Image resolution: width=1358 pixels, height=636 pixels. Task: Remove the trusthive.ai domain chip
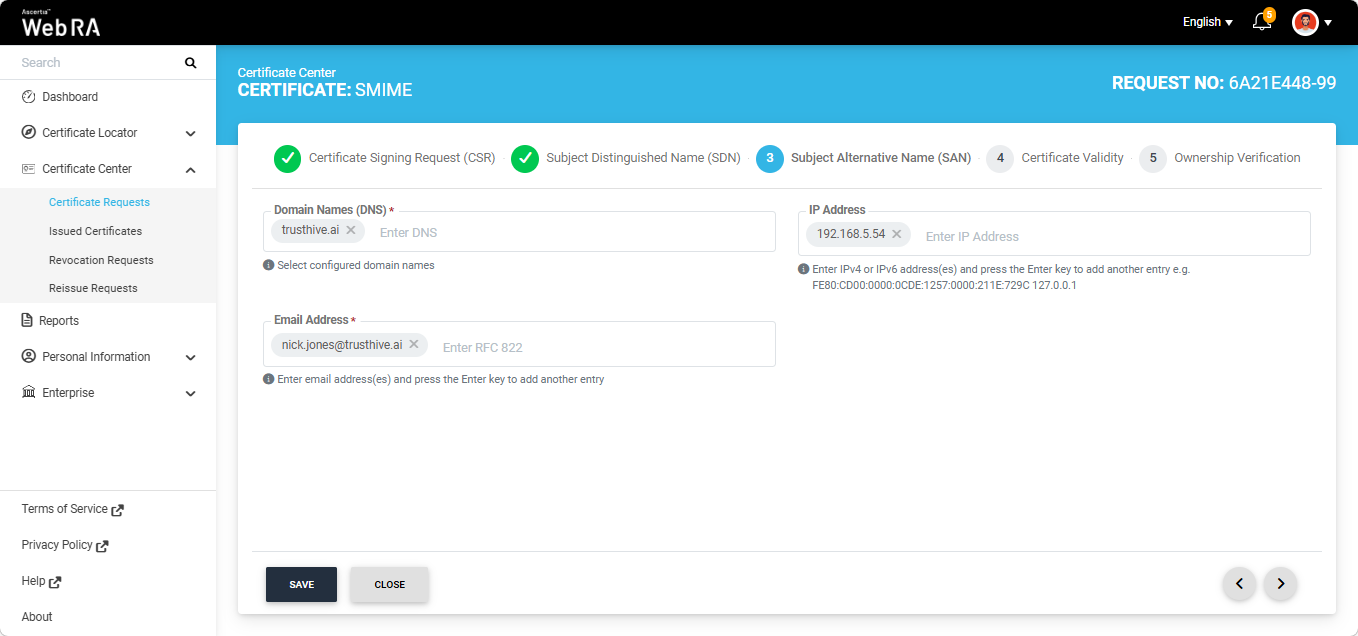click(351, 230)
